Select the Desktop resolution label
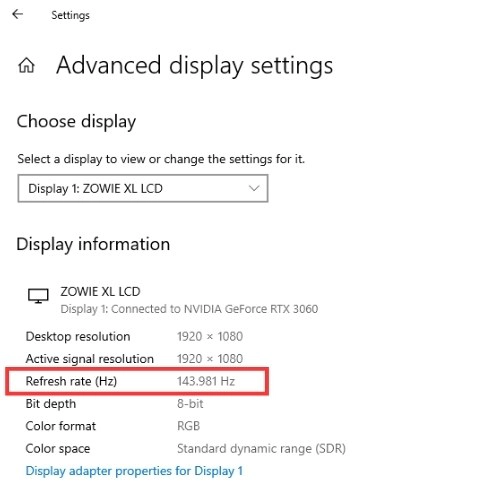500x500 pixels. [78, 336]
